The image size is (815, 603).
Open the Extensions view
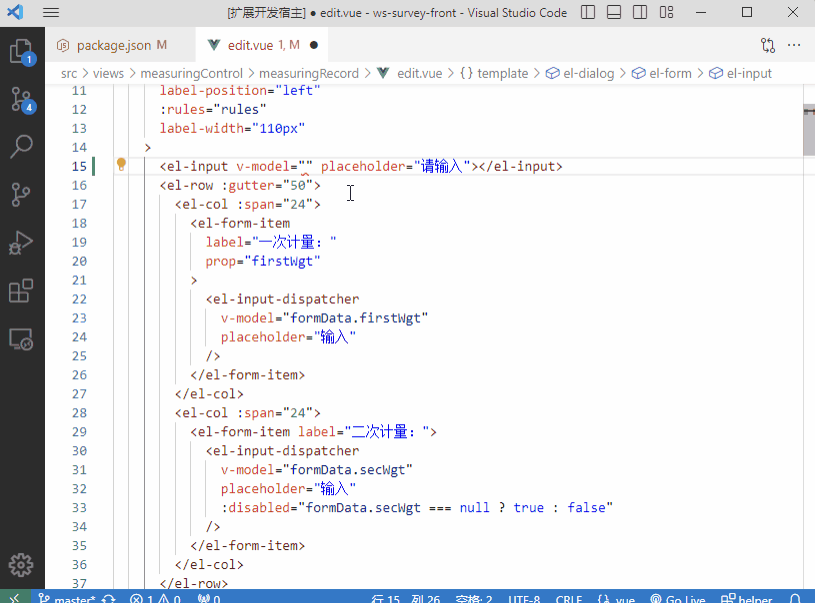(x=21, y=291)
